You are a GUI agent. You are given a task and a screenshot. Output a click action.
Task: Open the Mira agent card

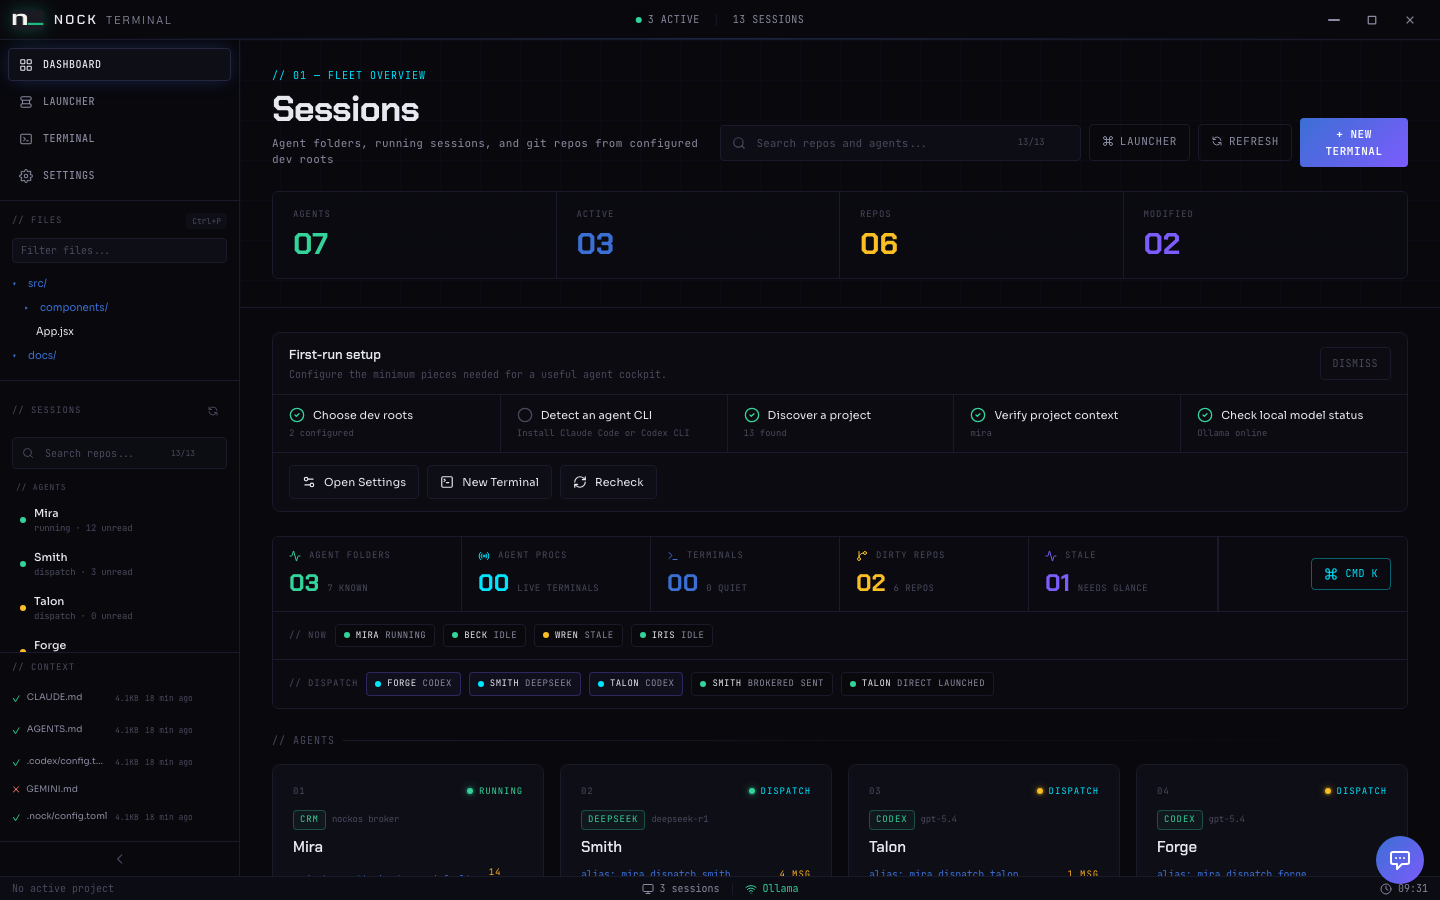(x=408, y=821)
